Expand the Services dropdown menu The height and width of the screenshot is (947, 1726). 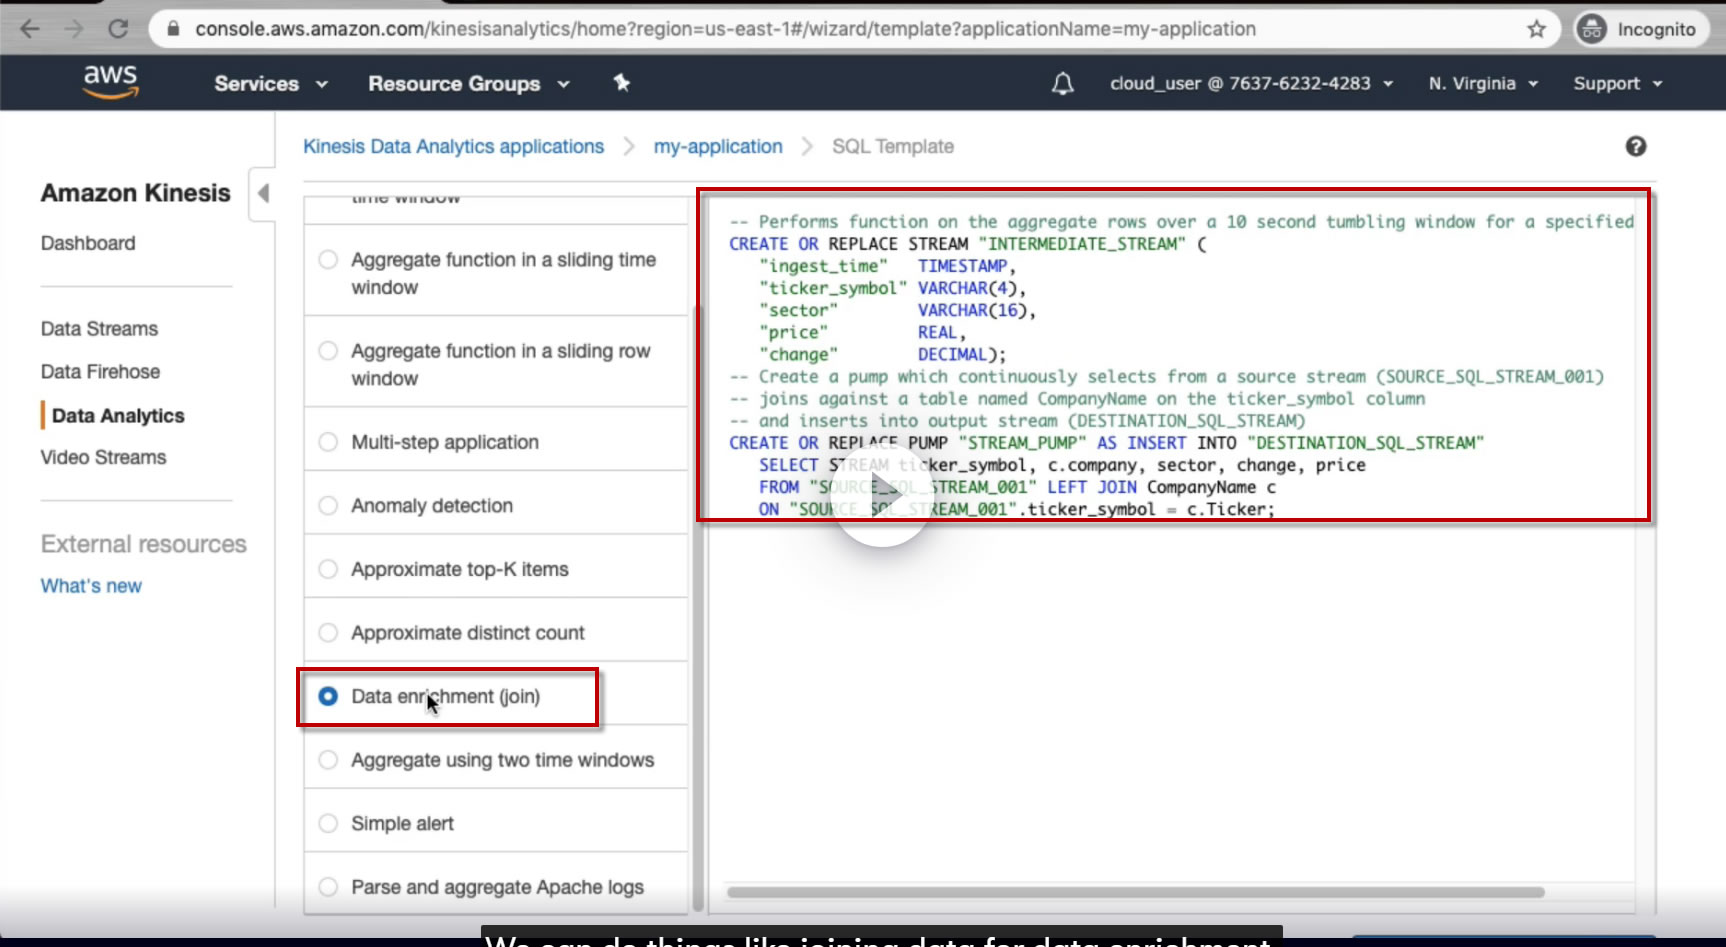[270, 84]
